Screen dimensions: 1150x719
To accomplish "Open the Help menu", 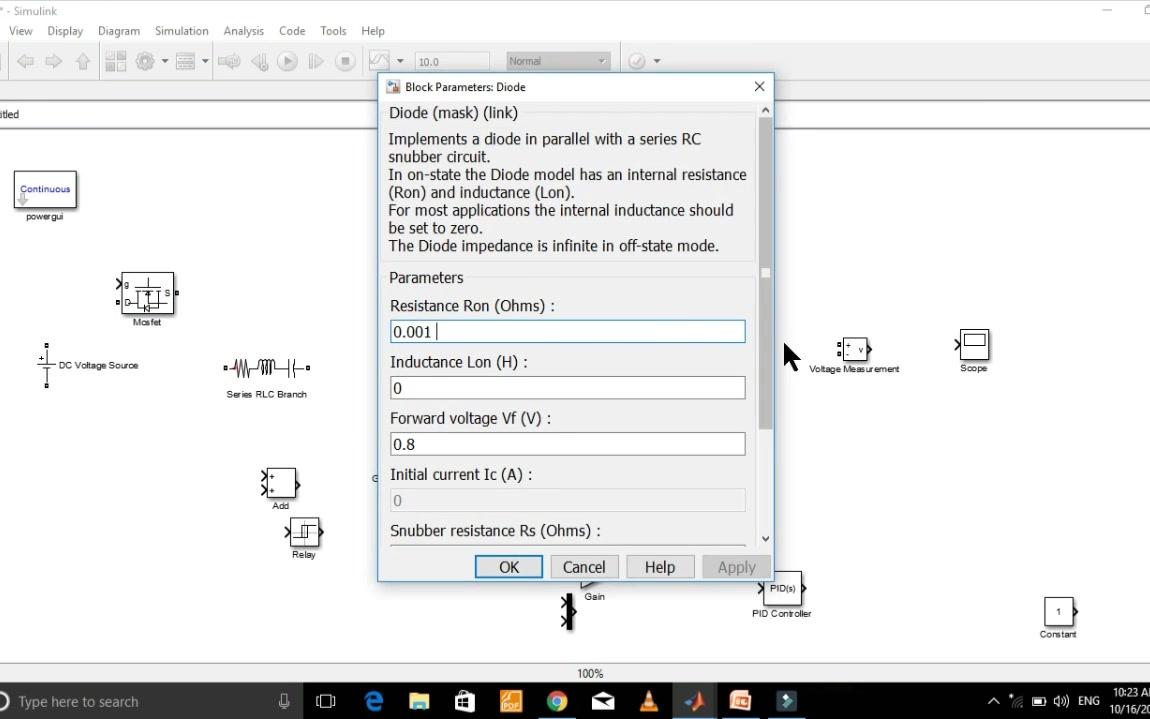I will pyautogui.click(x=373, y=31).
